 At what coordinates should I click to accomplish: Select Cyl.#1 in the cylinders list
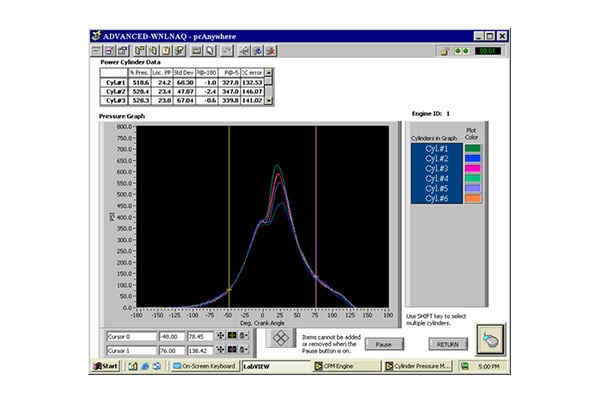tap(437, 149)
